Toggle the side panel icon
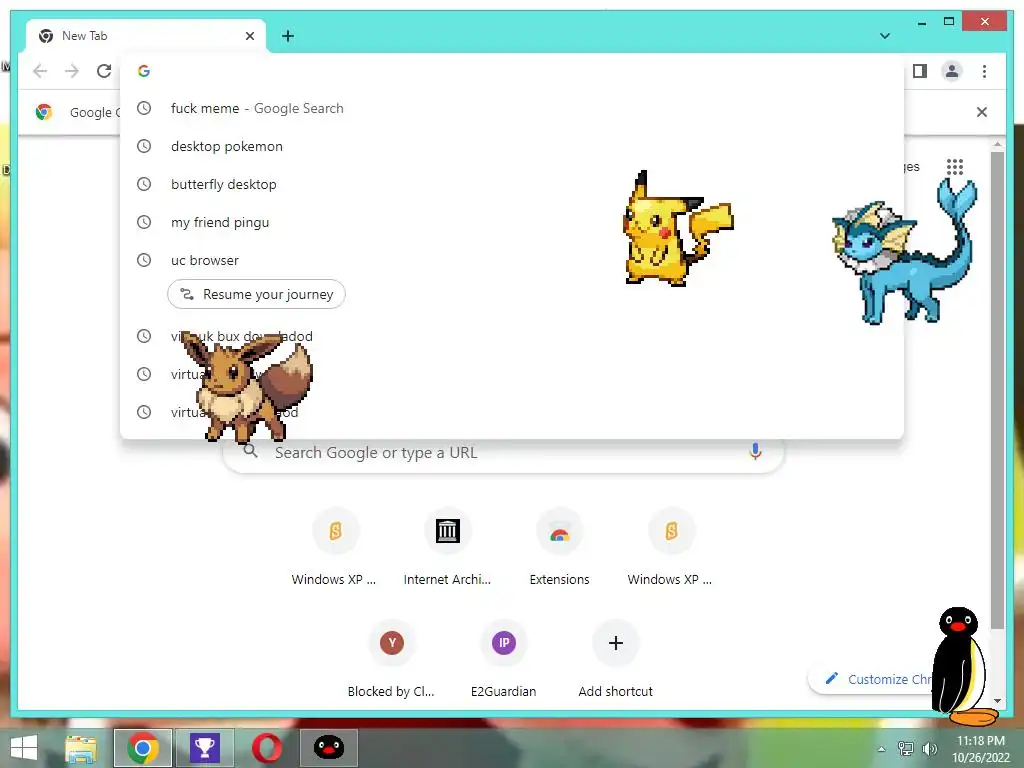This screenshot has height=768, width=1024. (920, 71)
